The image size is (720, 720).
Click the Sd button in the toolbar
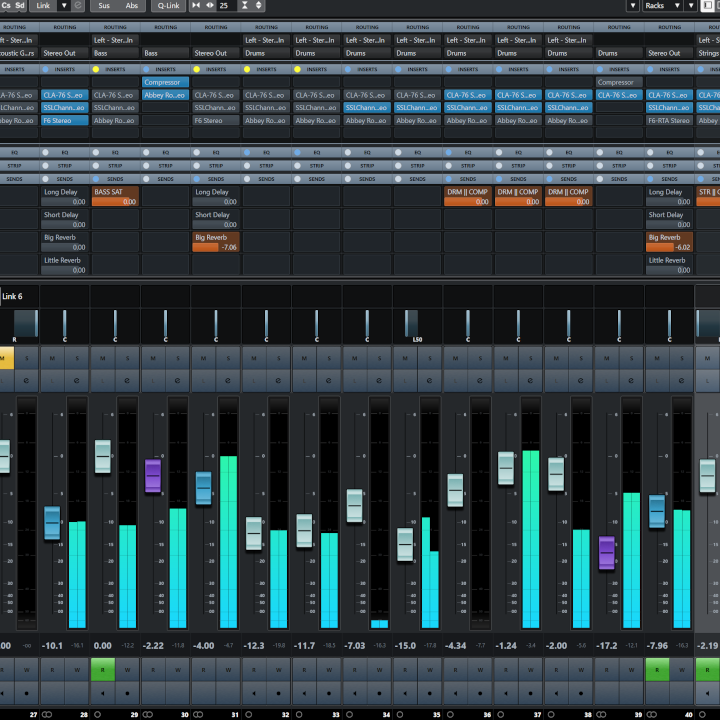pyautogui.click(x=19, y=5)
